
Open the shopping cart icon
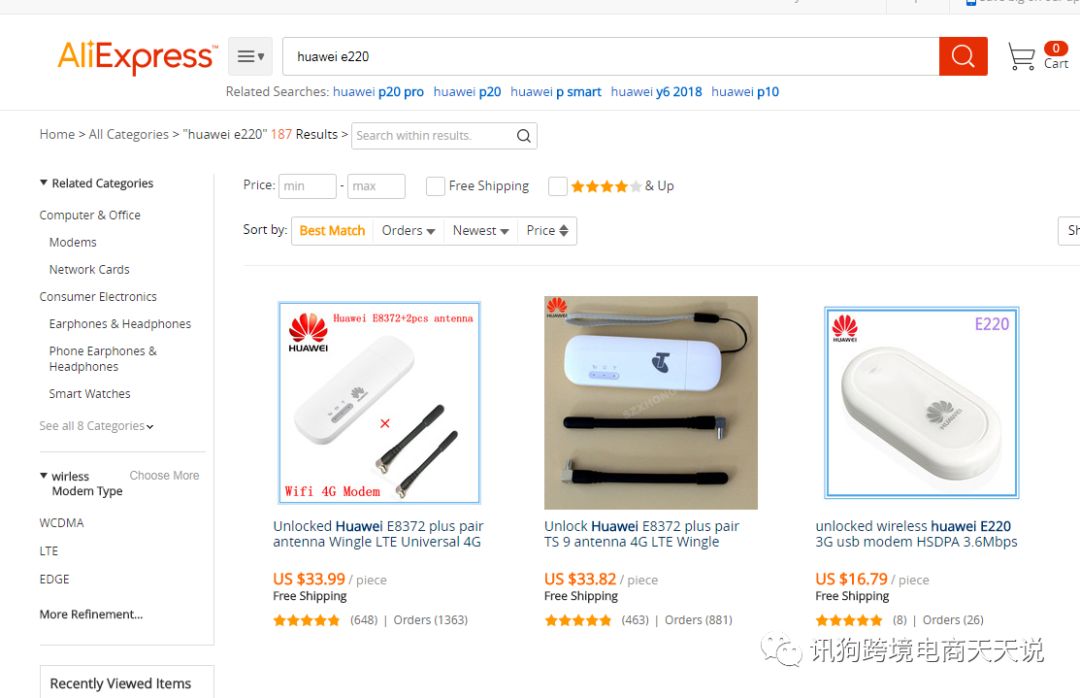click(x=1021, y=57)
